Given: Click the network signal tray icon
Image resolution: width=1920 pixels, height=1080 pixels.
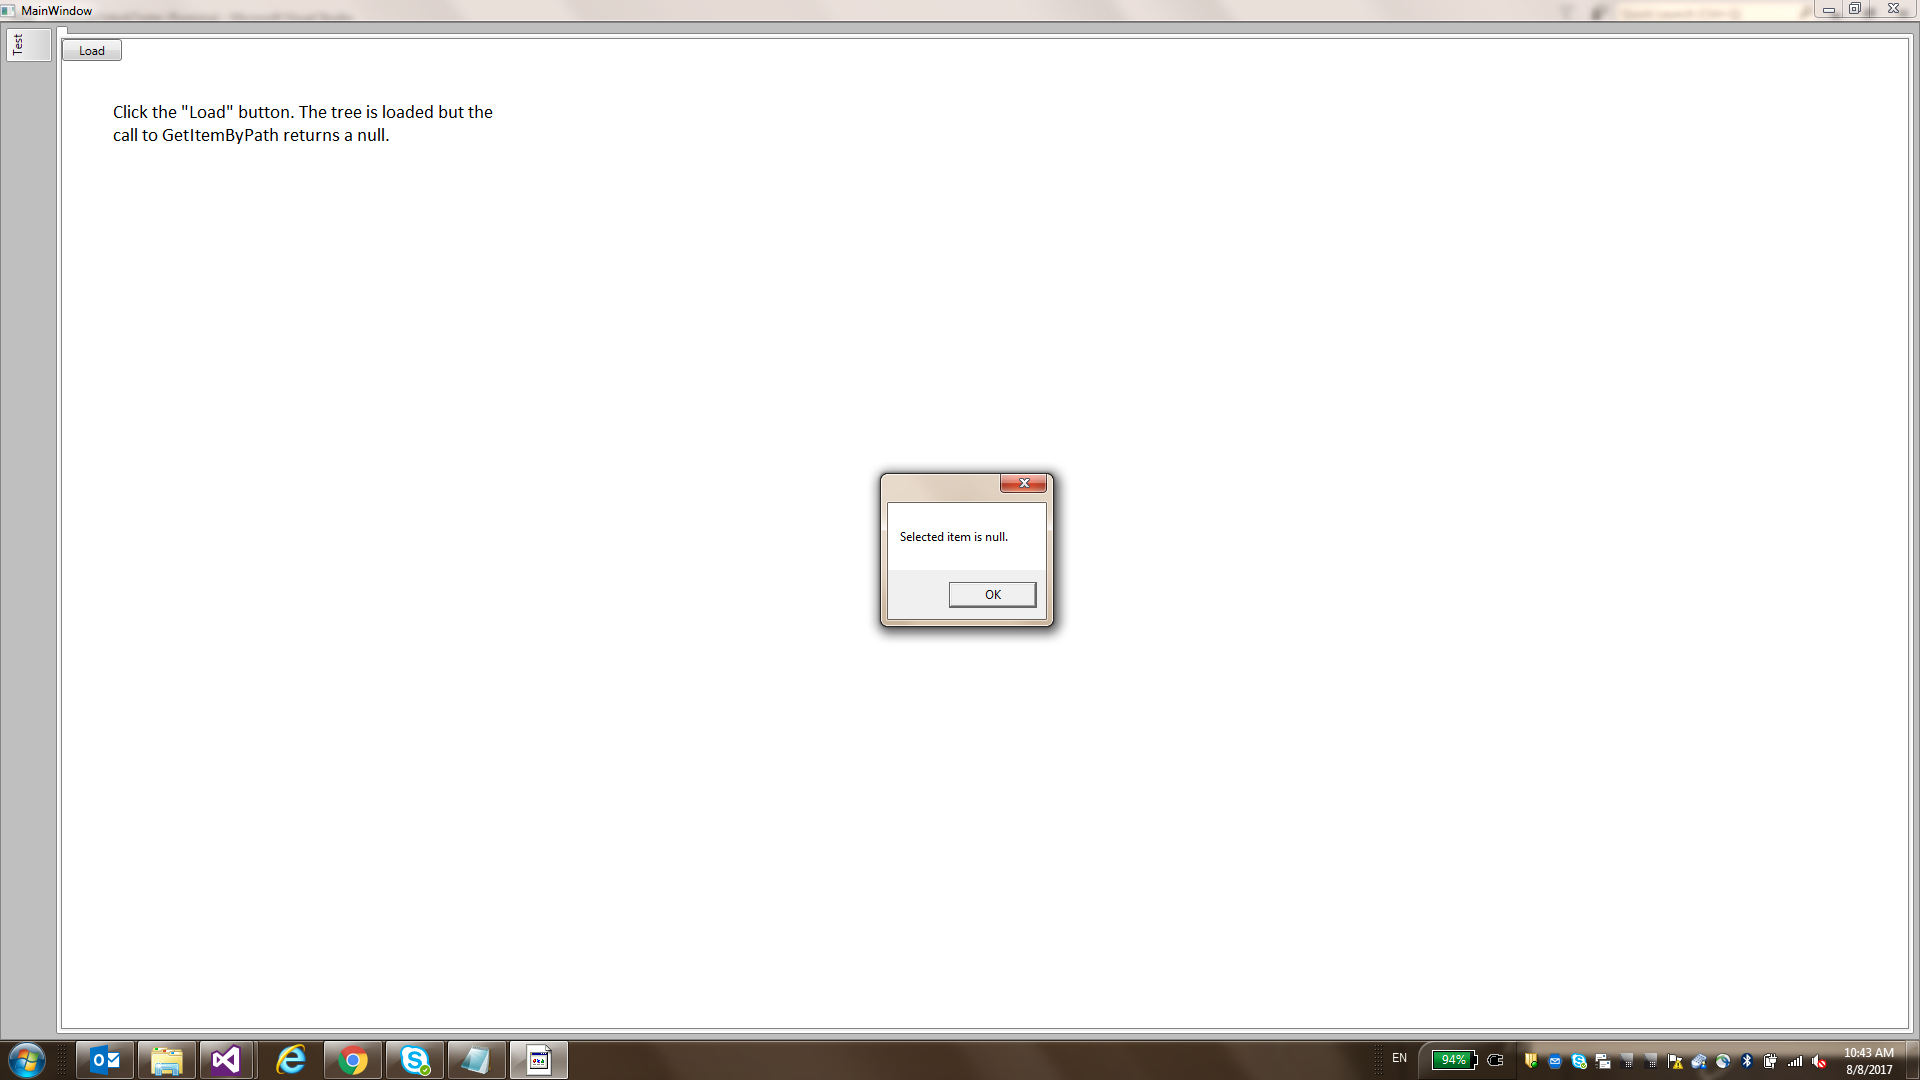Looking at the screenshot, I should coord(1795,1061).
